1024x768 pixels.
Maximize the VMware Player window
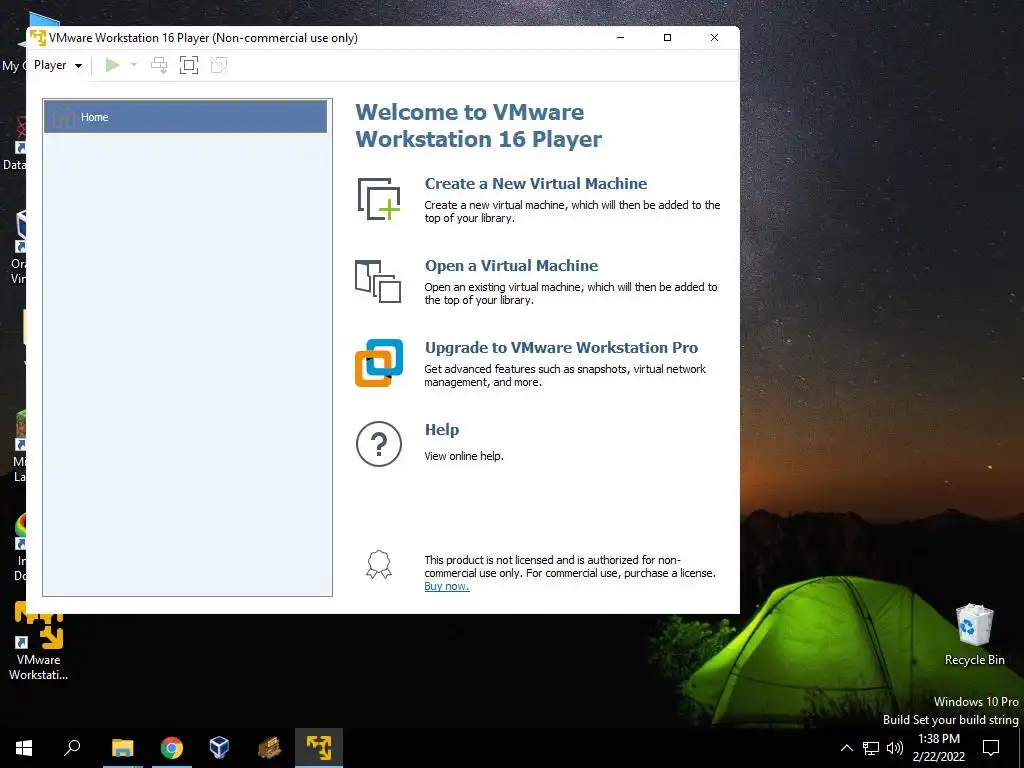click(x=667, y=38)
